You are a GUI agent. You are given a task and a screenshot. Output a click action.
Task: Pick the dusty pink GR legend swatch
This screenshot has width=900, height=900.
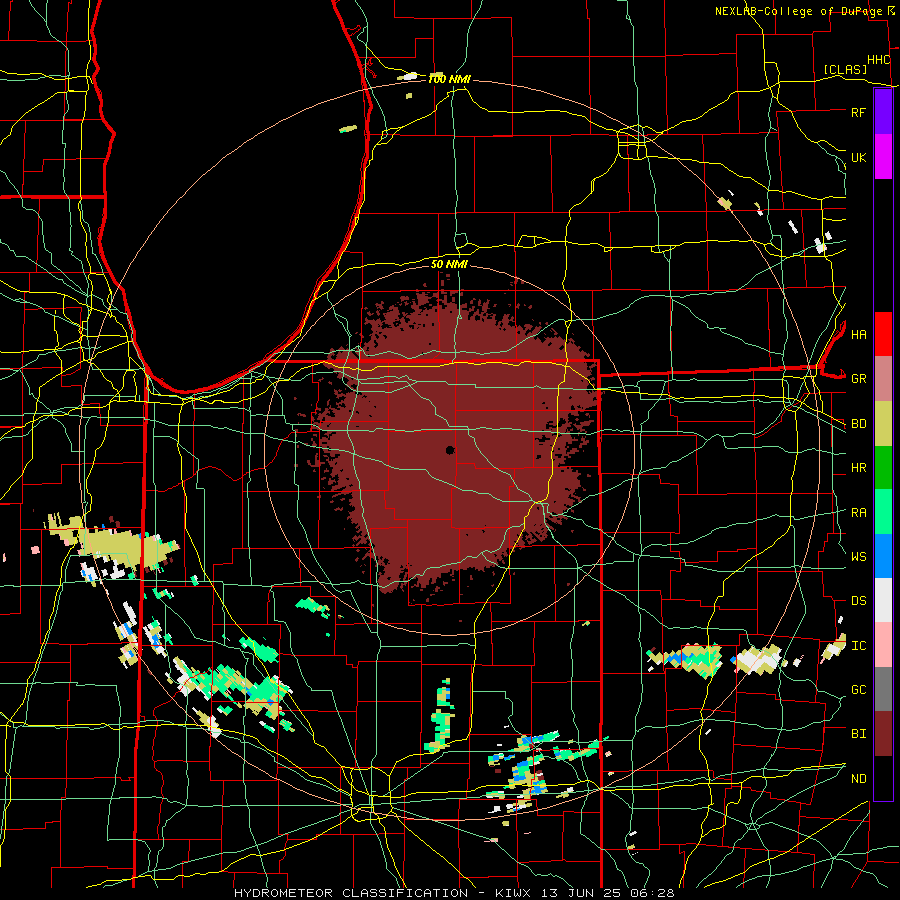point(883,379)
